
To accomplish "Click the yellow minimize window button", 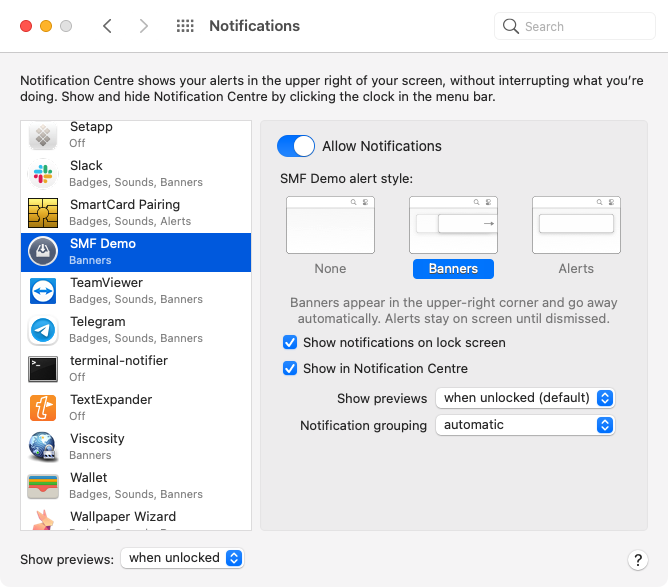I will tap(46, 26).
